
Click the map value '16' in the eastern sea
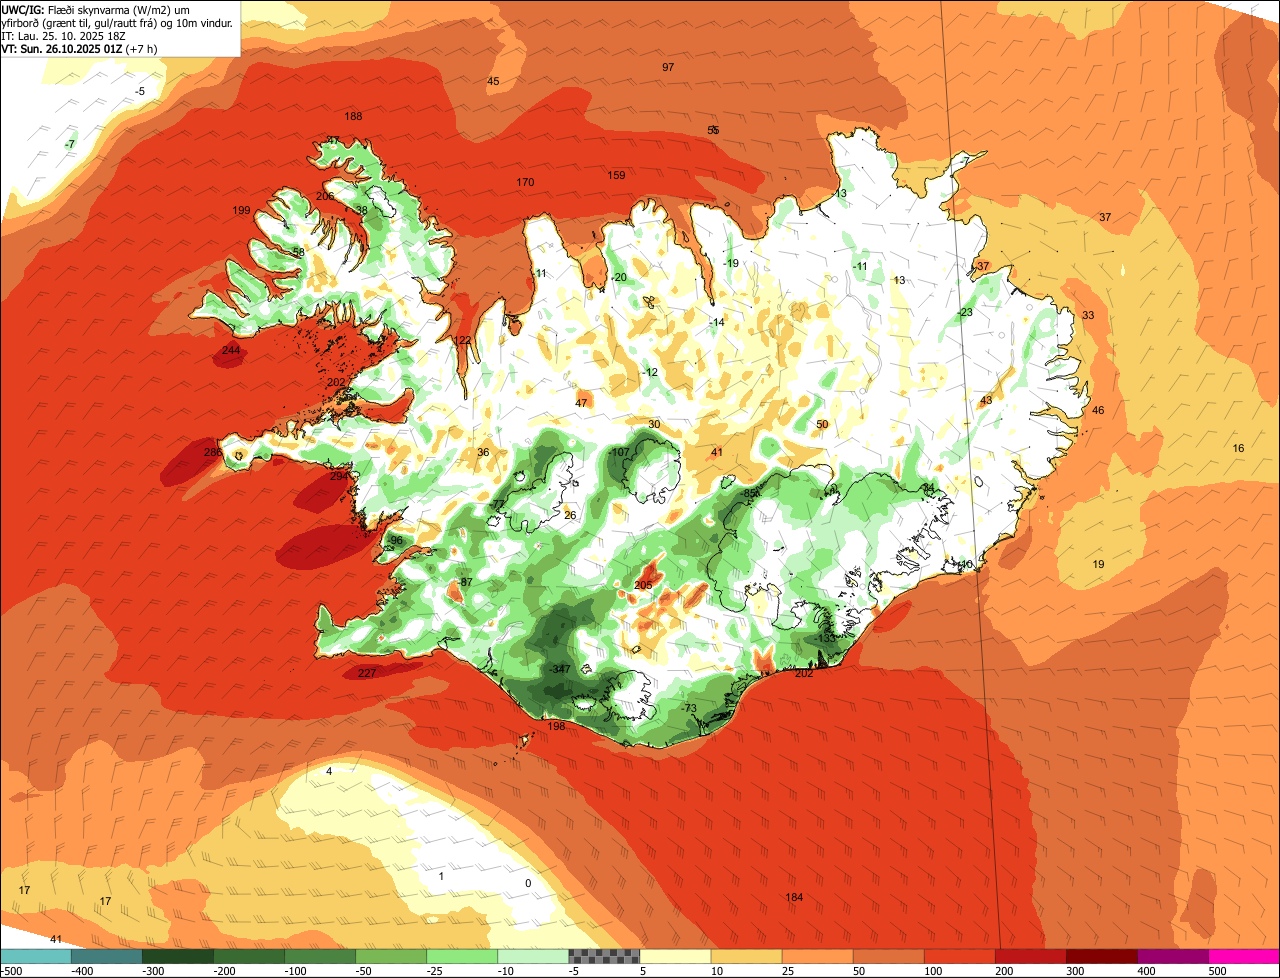tap(1238, 448)
